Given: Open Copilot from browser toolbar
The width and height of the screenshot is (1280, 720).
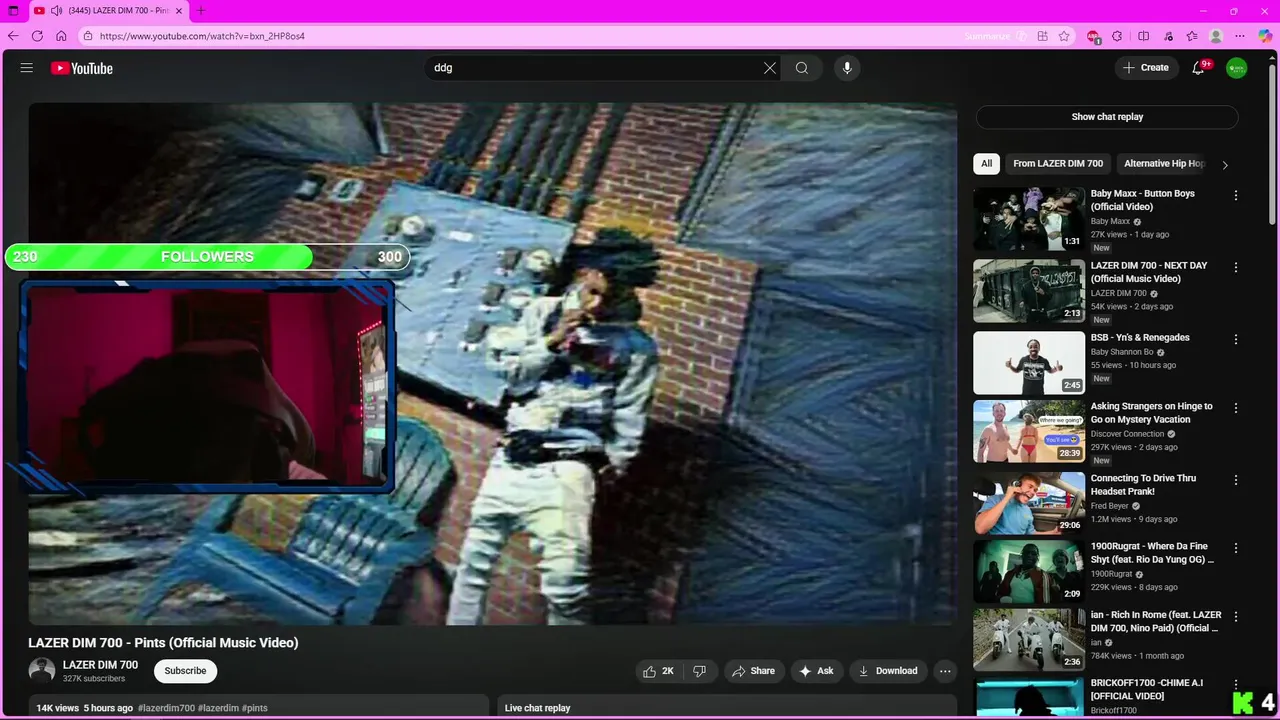Looking at the screenshot, I should [1265, 36].
